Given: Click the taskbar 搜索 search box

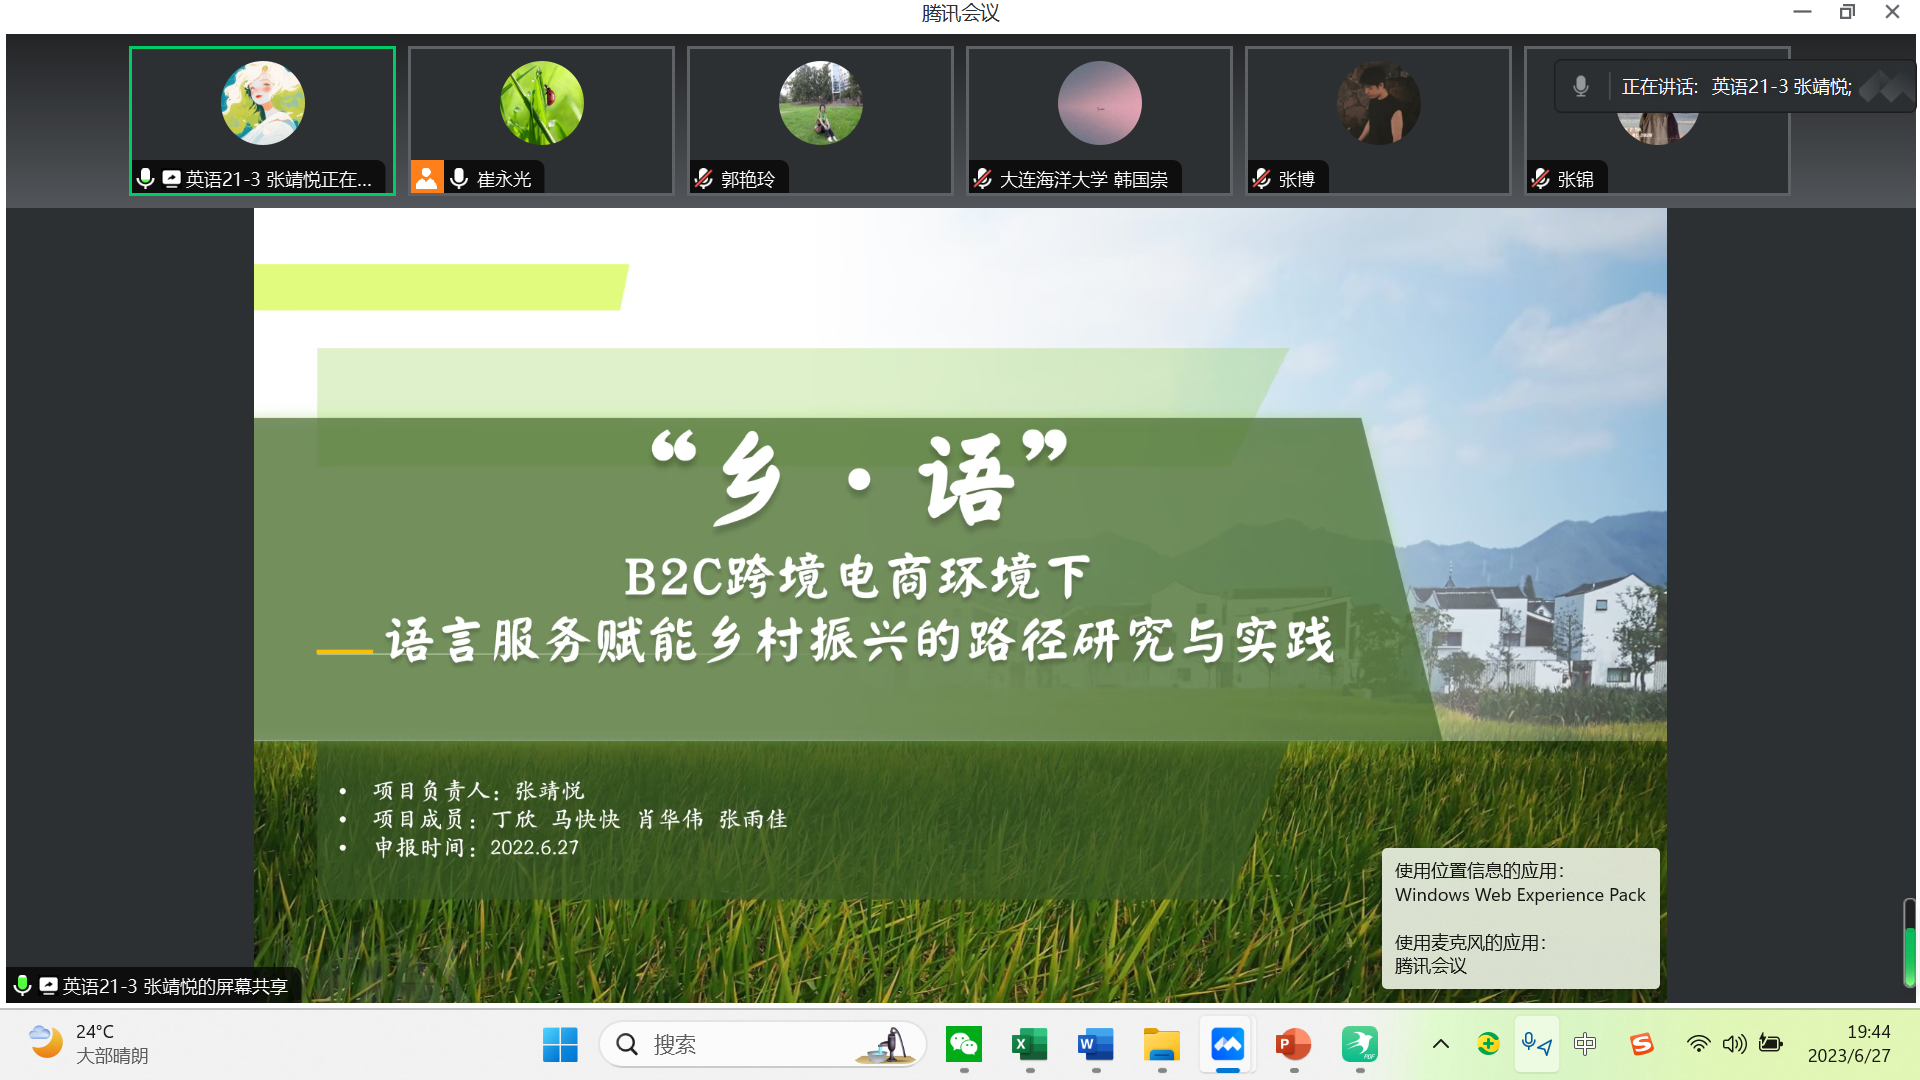Looking at the screenshot, I should click(x=763, y=1045).
